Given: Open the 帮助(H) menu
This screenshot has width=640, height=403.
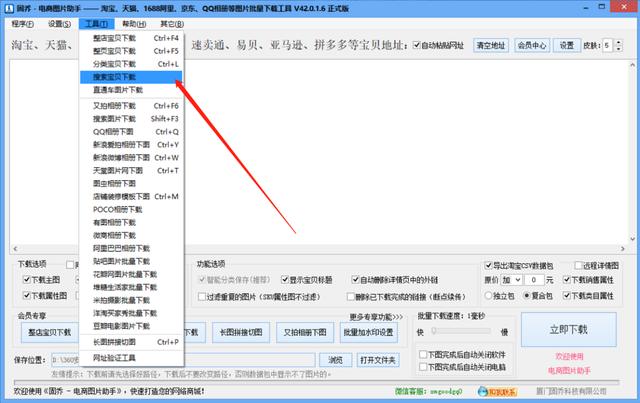Looking at the screenshot, I should coord(134,24).
